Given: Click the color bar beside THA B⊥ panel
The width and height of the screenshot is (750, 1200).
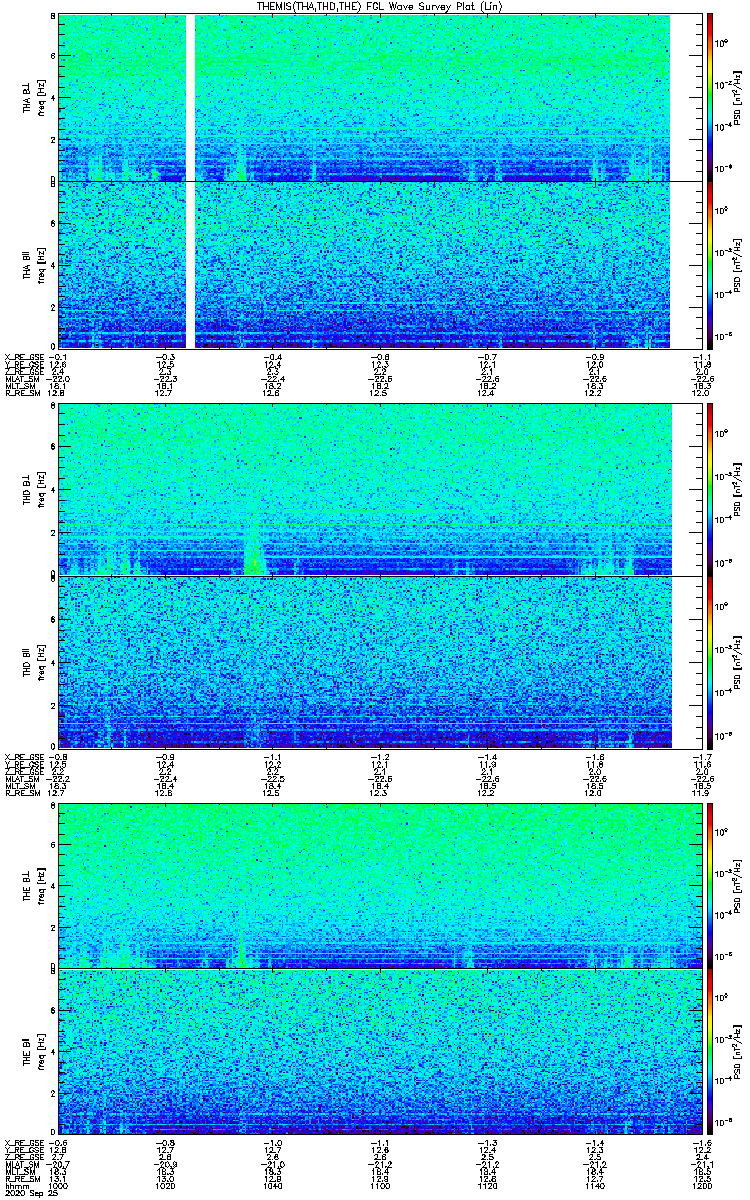Looking at the screenshot, I should tap(709, 96).
